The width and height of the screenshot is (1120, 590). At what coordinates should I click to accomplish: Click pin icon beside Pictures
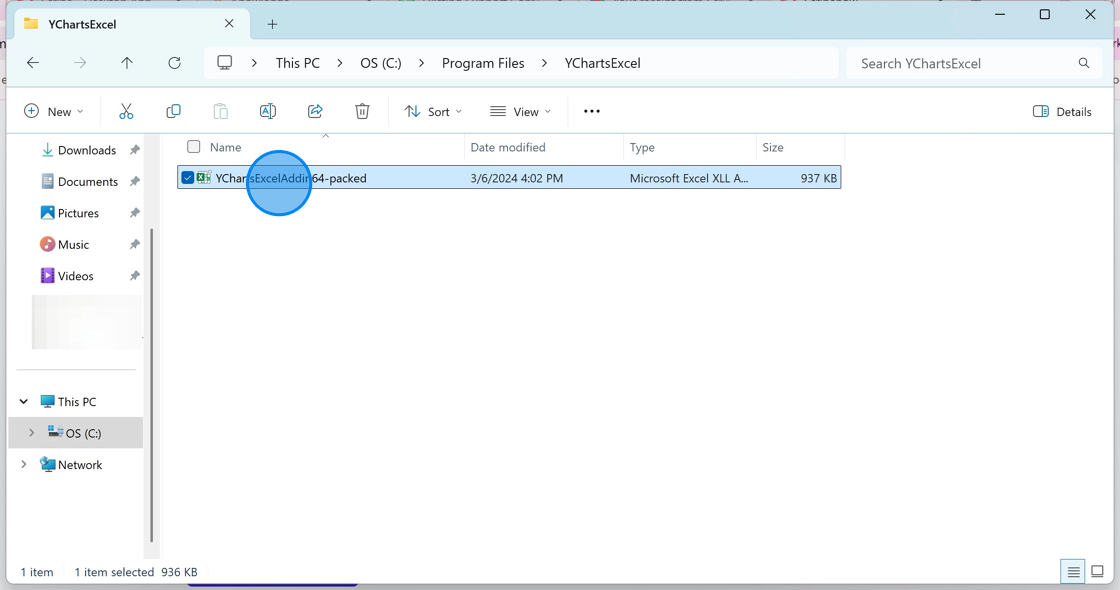pyautogui.click(x=134, y=213)
